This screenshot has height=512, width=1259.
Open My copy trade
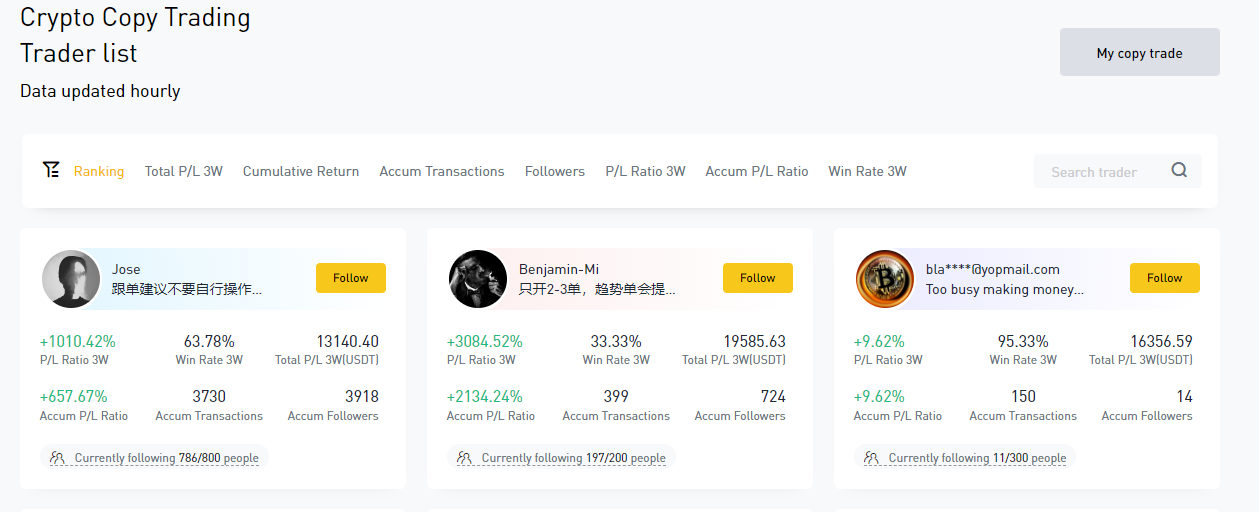(1140, 52)
